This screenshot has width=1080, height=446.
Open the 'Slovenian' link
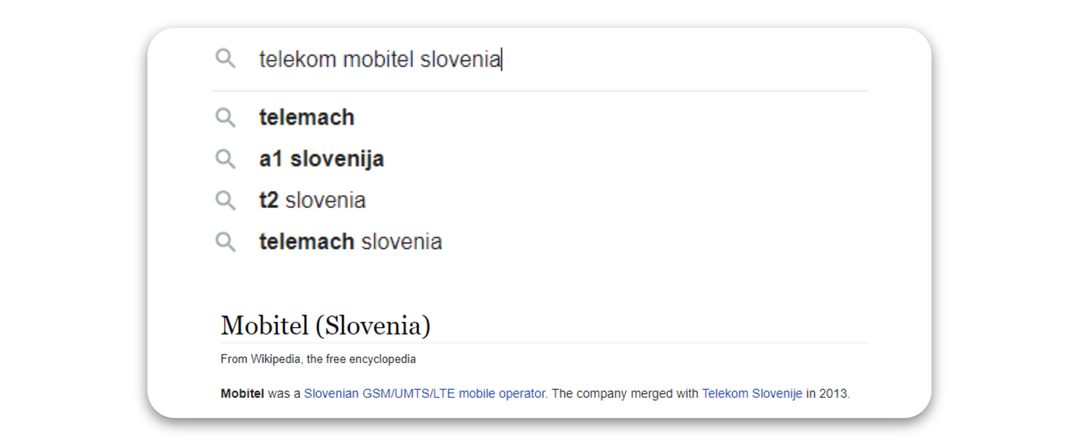[333, 394]
